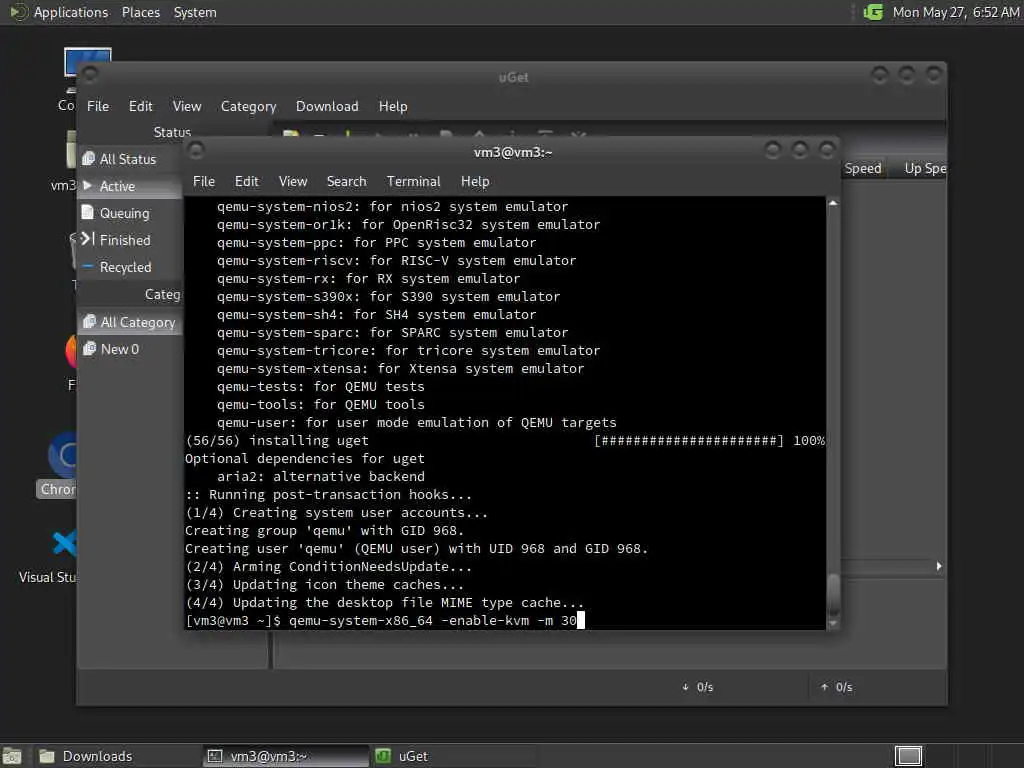Click the New 0 category icon
This screenshot has height=768, width=1024.
89,349
